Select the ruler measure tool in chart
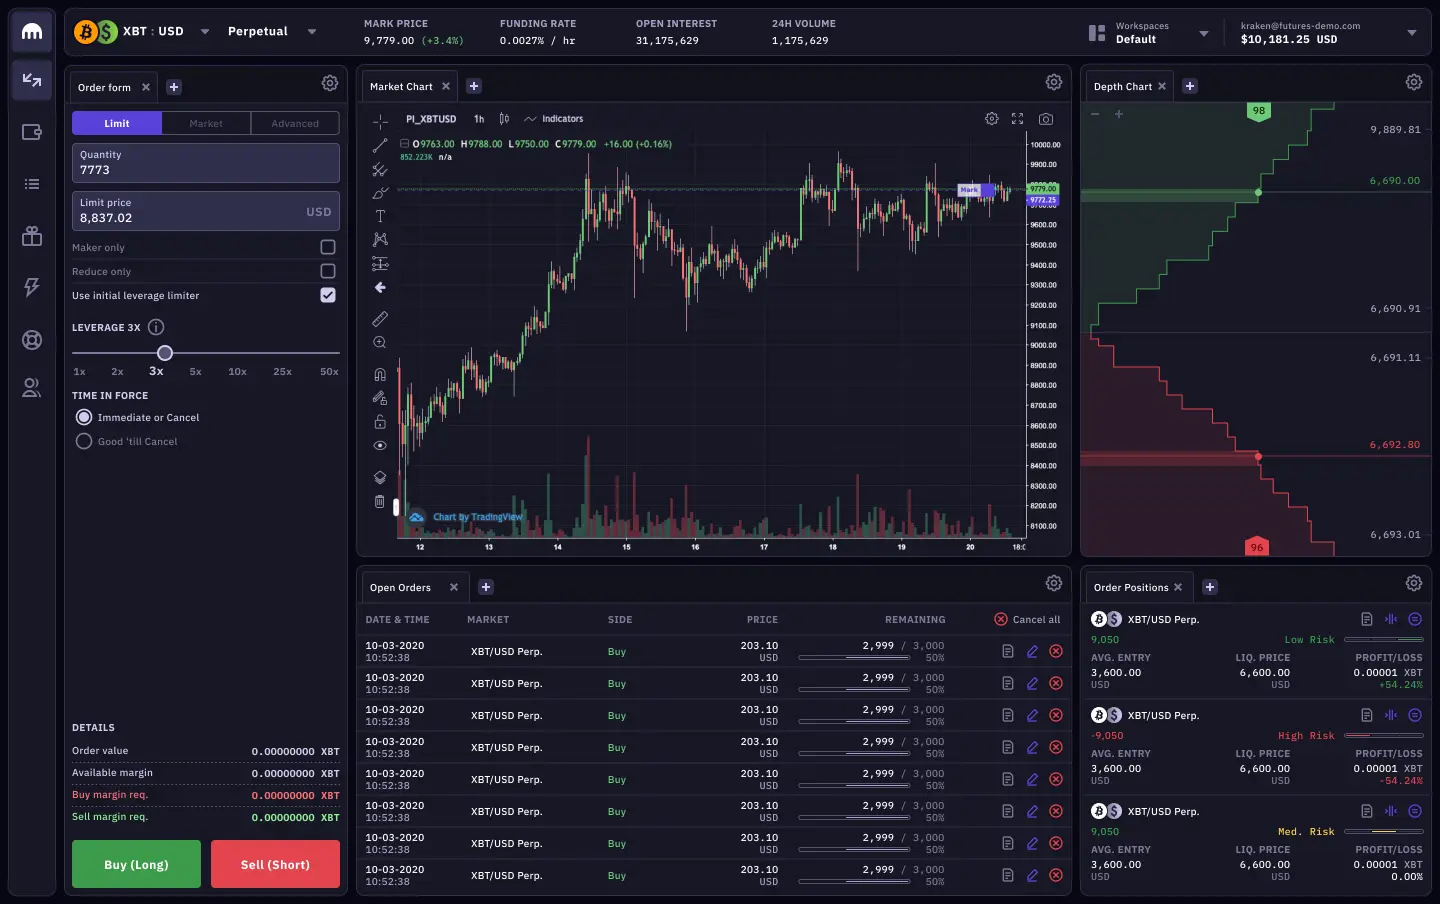The width and height of the screenshot is (1440, 904). (x=380, y=319)
